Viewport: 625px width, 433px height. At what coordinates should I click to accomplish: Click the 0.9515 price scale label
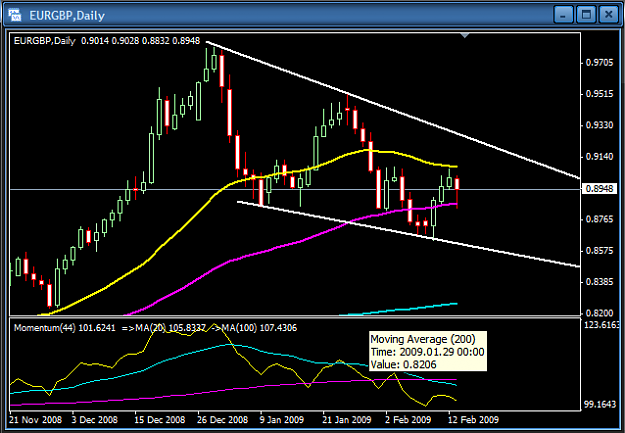coord(599,94)
